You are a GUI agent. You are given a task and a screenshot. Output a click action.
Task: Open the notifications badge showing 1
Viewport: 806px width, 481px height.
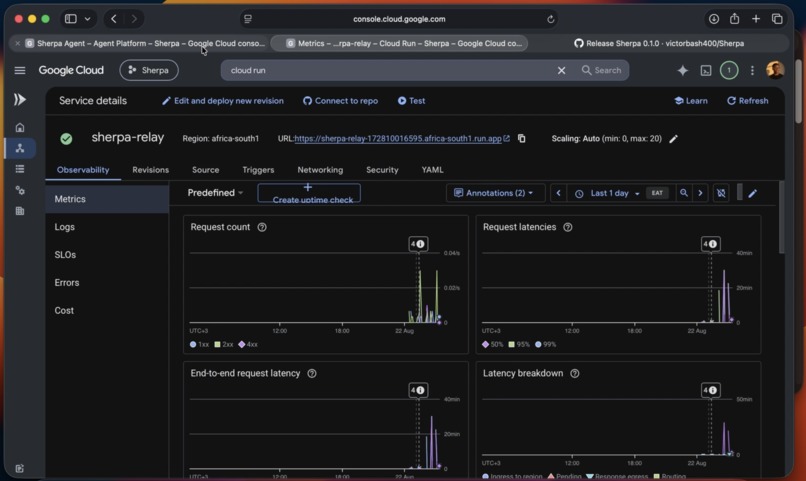pyautogui.click(x=728, y=70)
